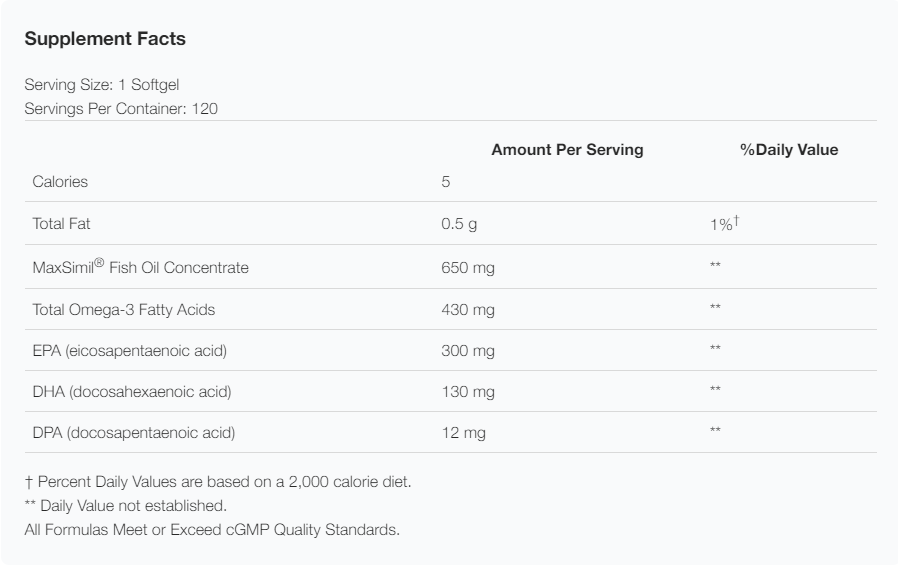898x565 pixels.
Task: Click the Percent Daily Values 2,000 calorie footnote
Action: click(217, 482)
